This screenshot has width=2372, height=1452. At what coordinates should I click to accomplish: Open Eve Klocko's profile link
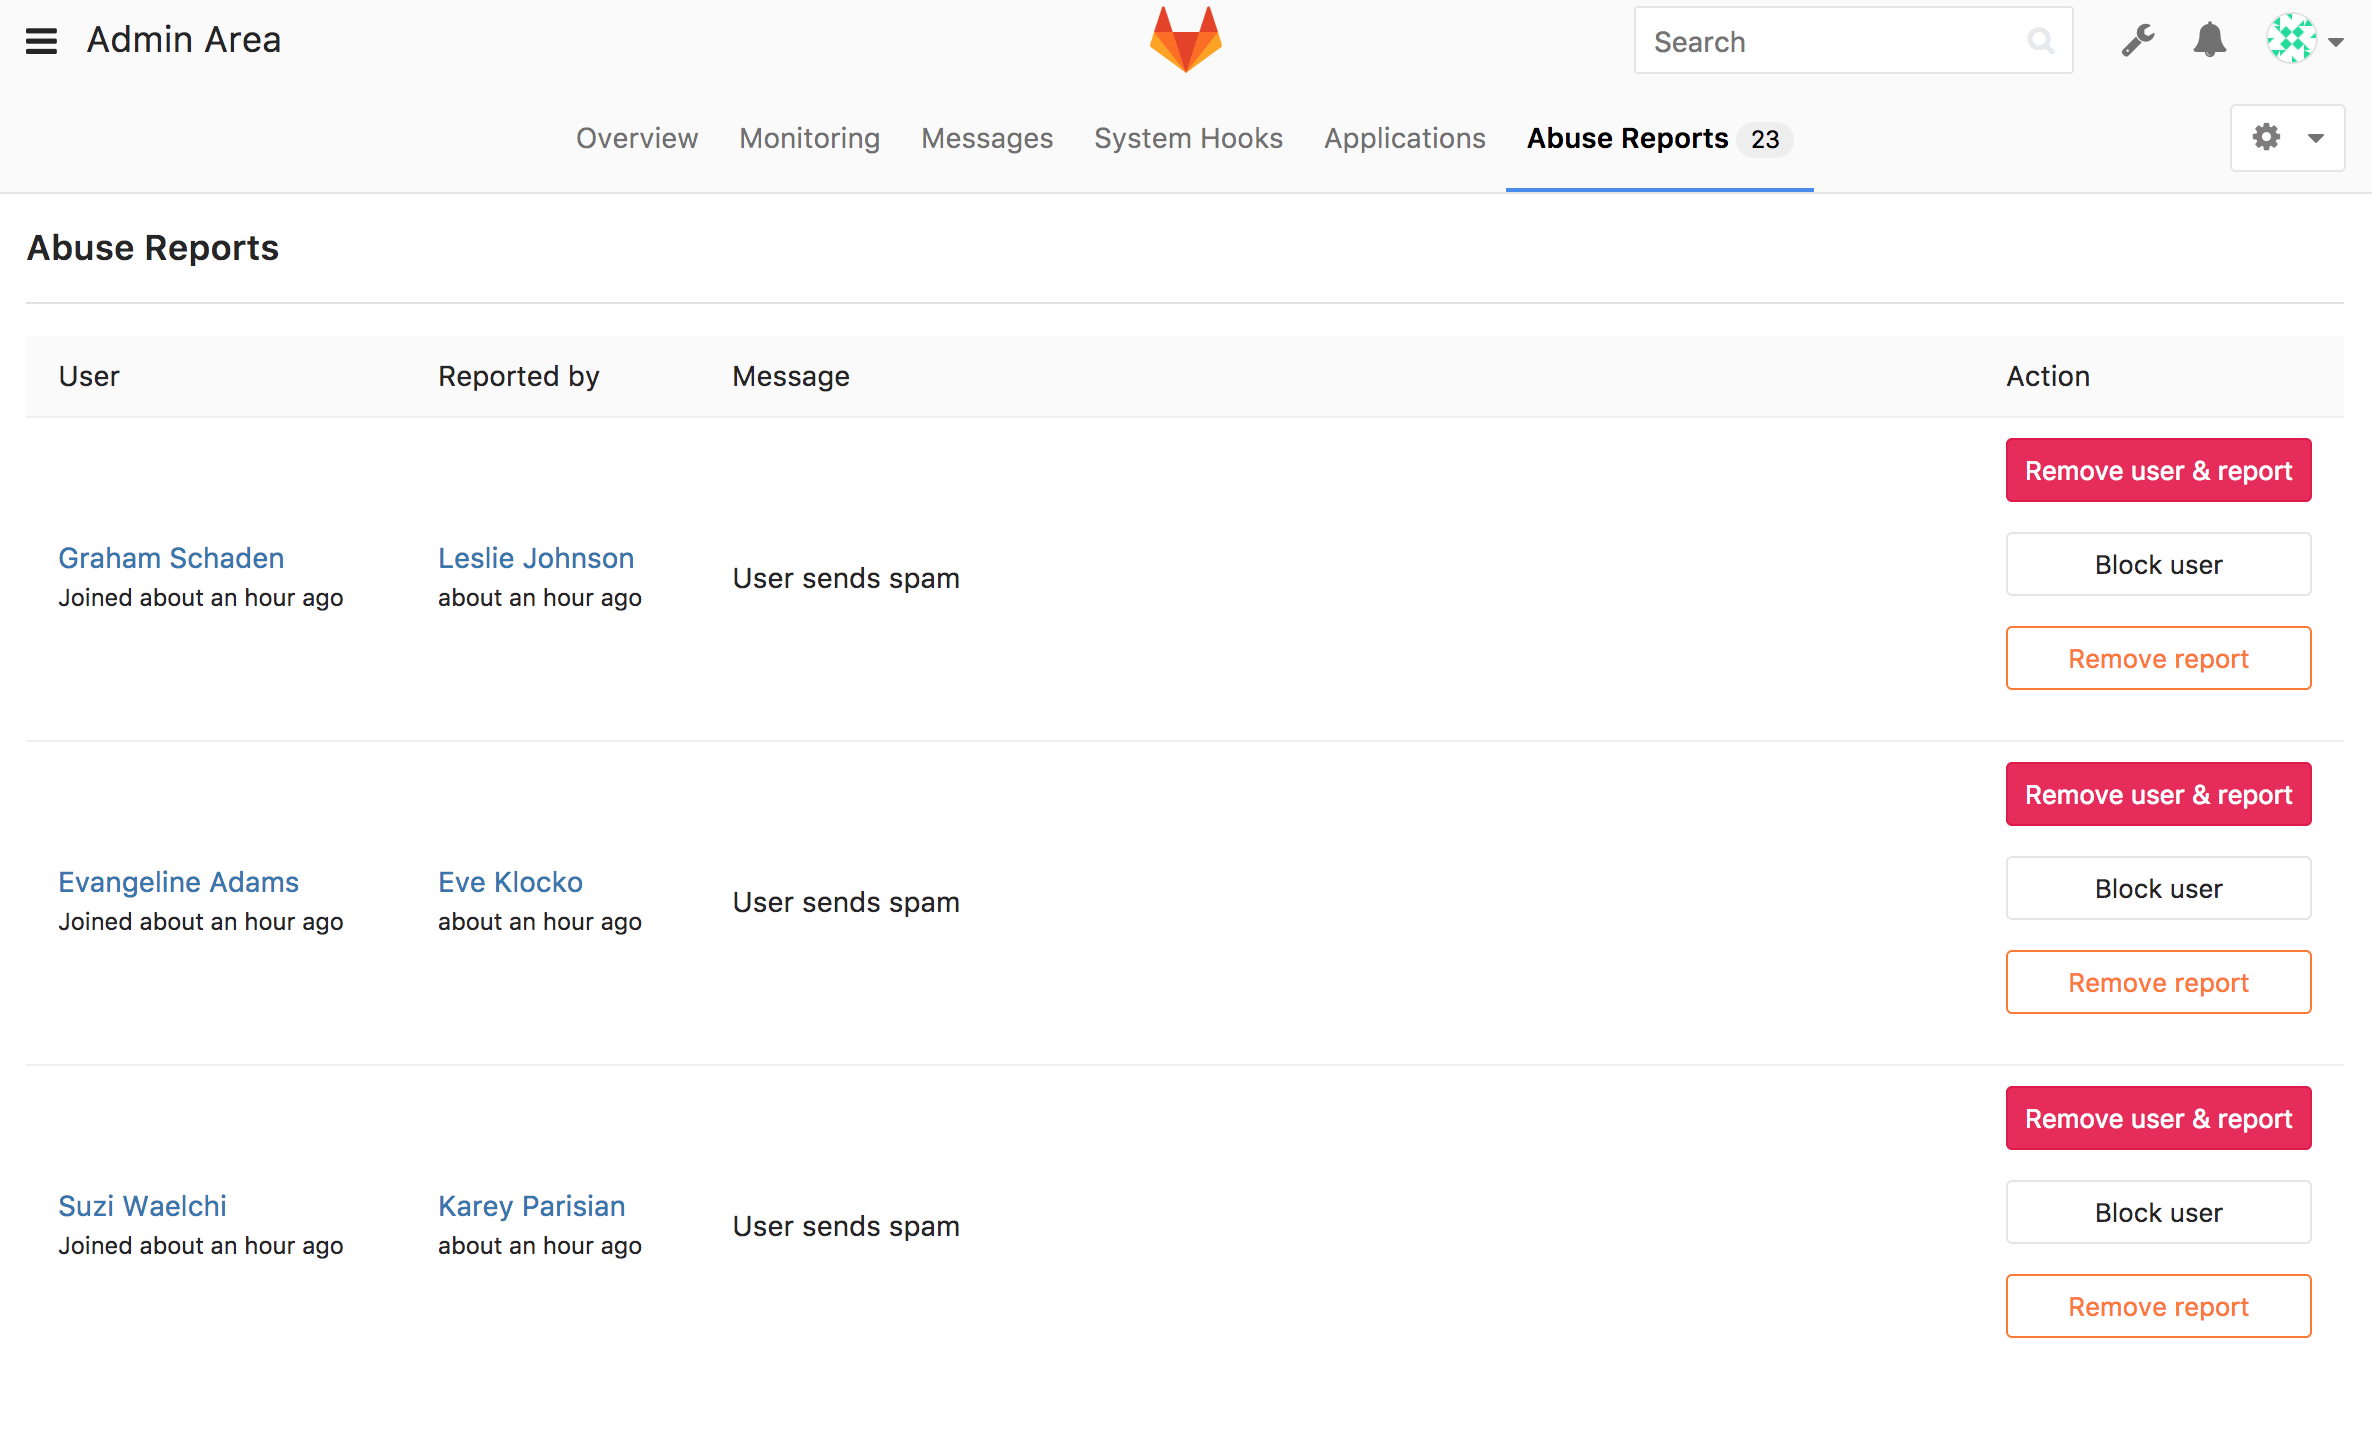coord(510,882)
